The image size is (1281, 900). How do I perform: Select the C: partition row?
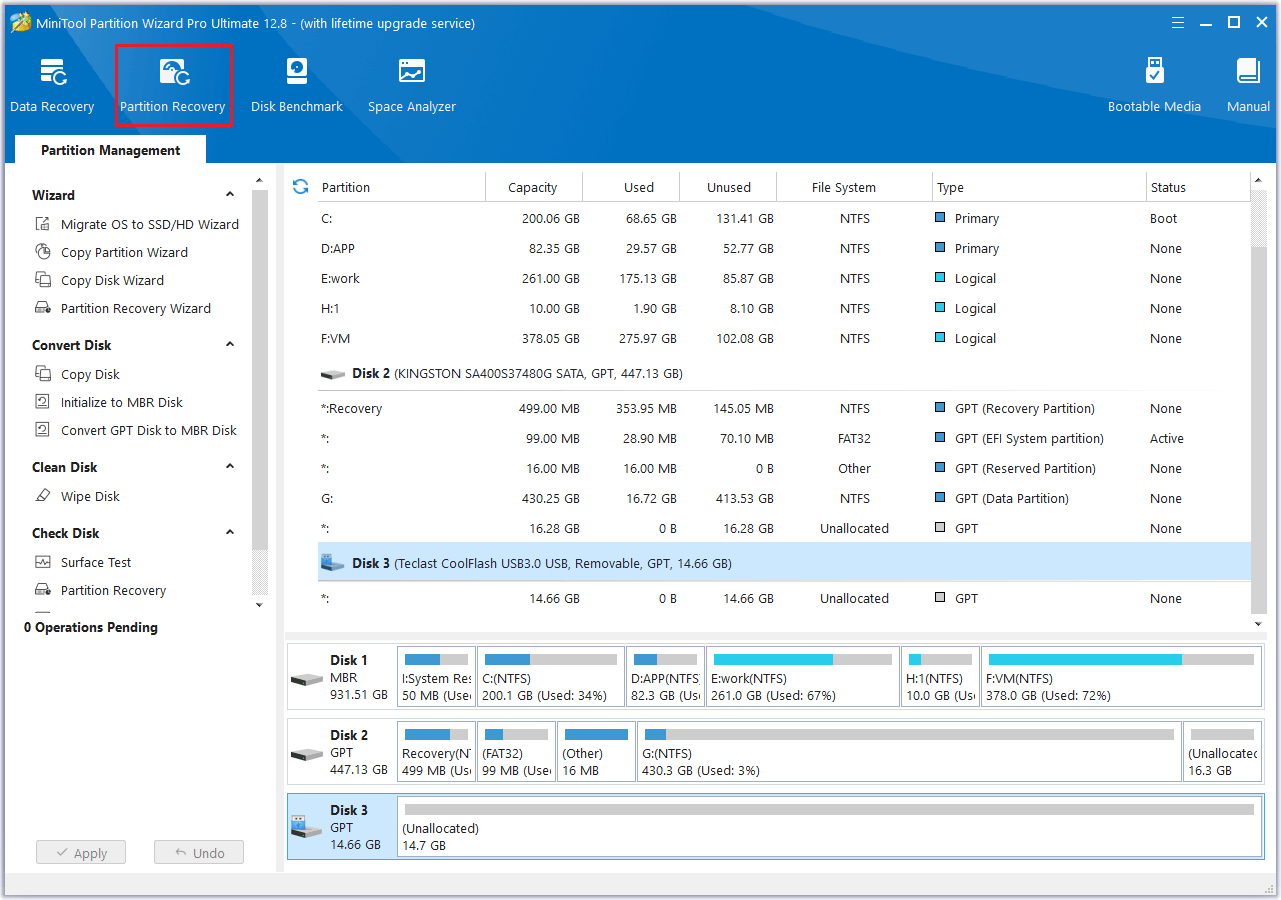(x=784, y=218)
